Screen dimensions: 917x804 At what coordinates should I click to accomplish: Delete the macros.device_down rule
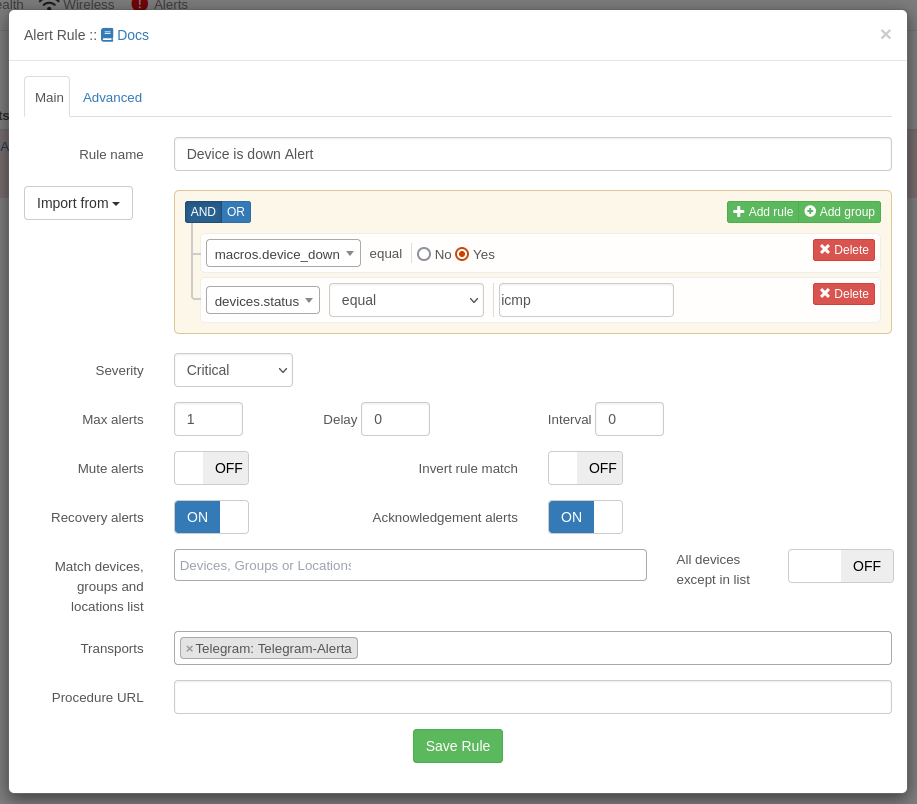tap(843, 250)
